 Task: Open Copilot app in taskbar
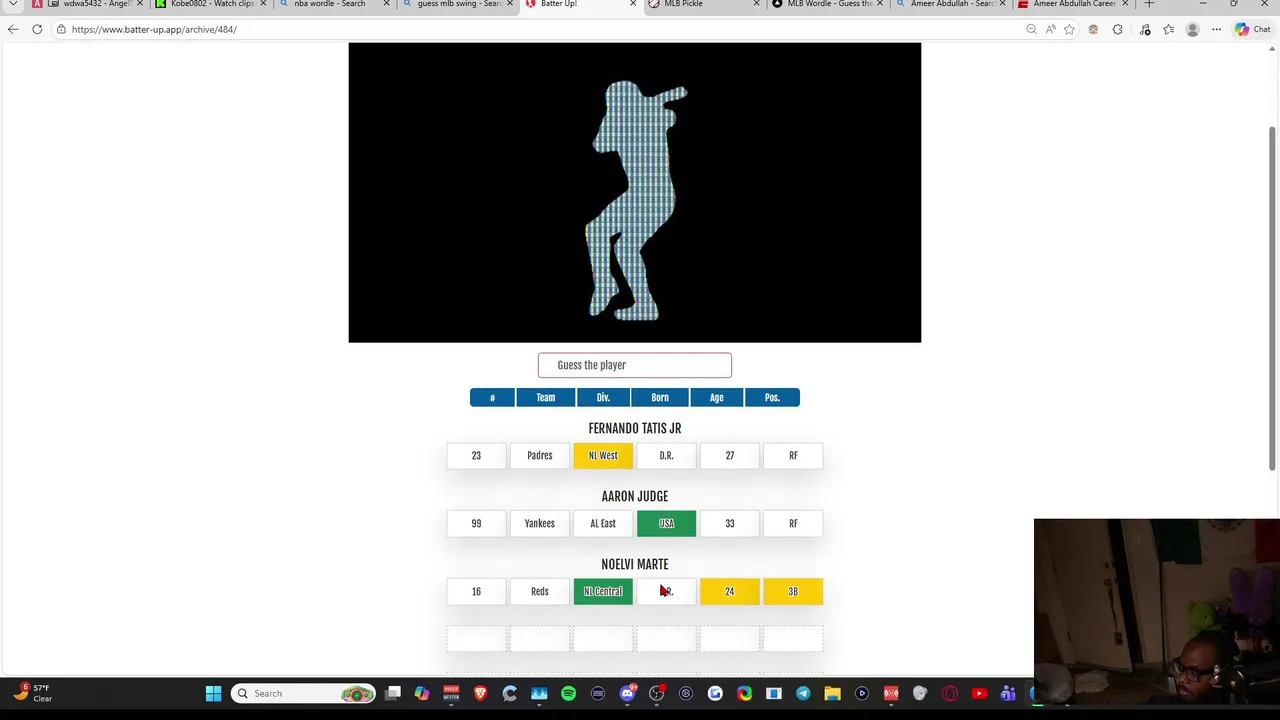(x=421, y=693)
